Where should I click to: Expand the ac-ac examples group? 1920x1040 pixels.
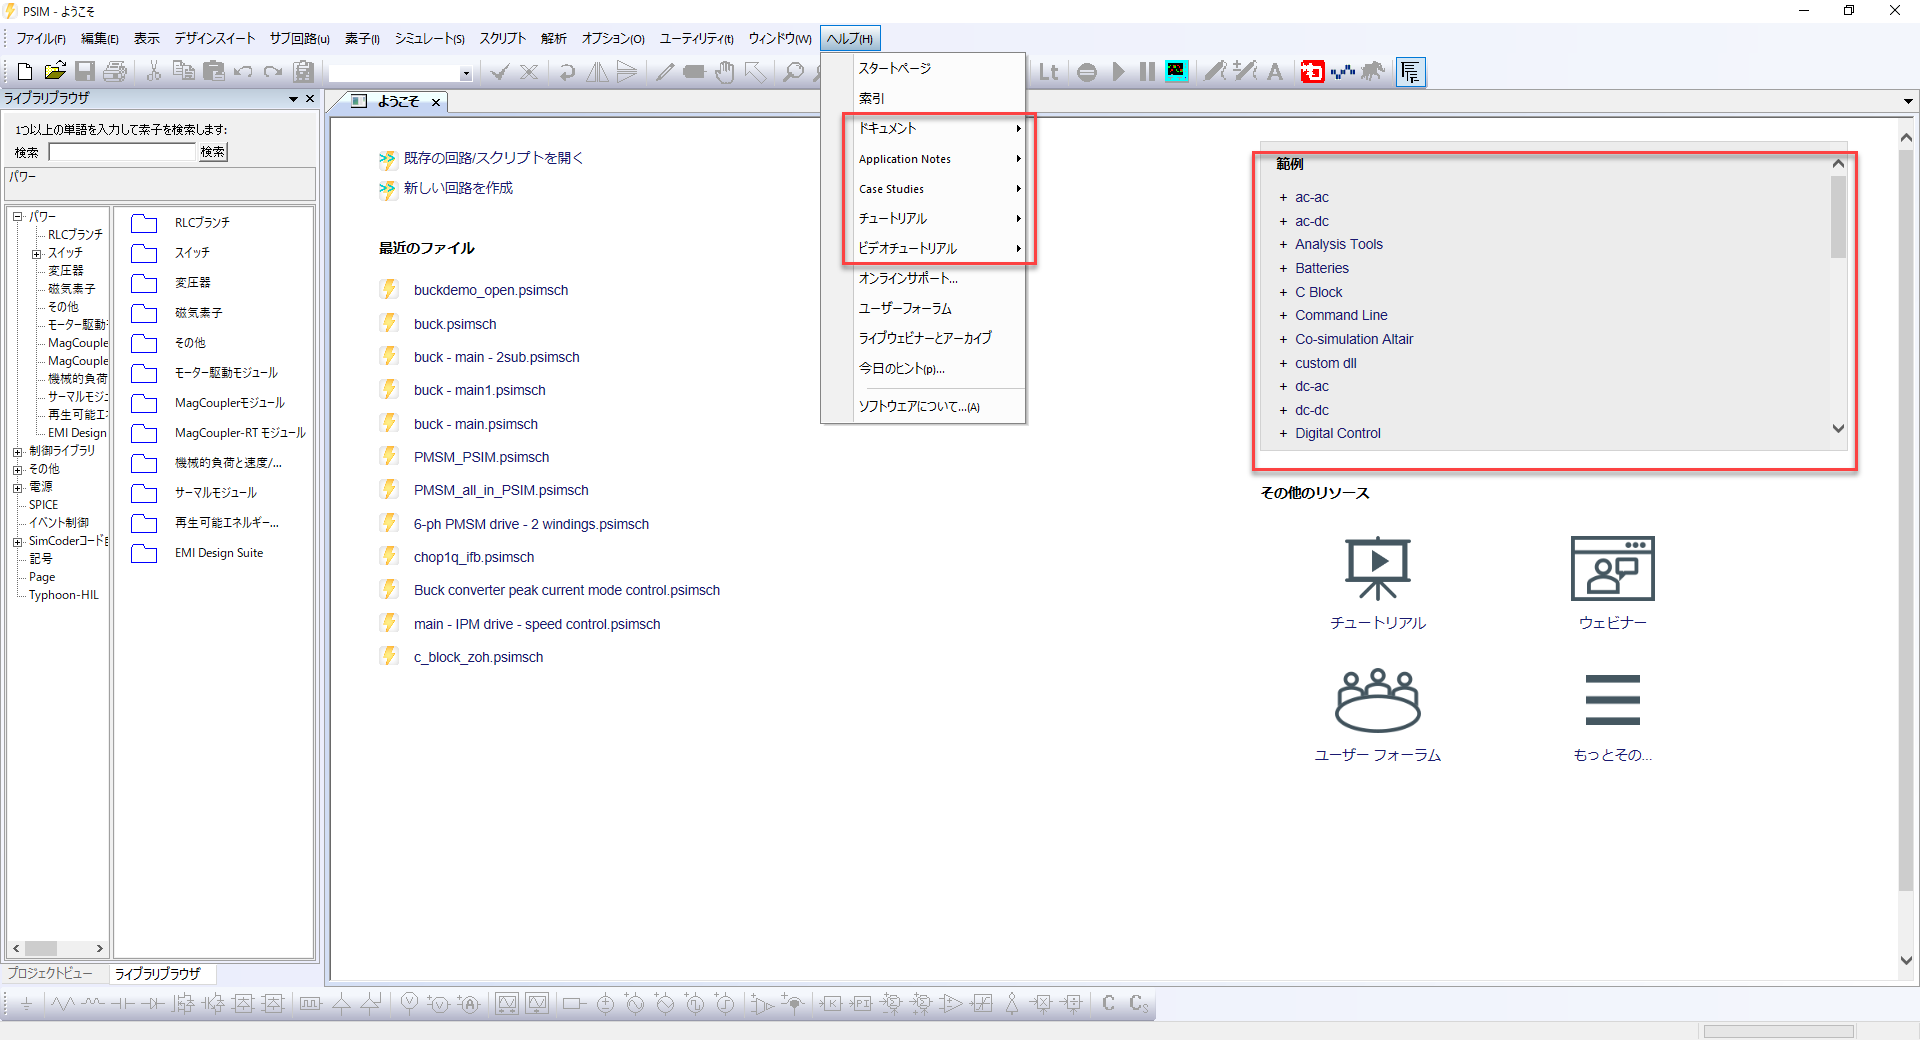click(1283, 198)
